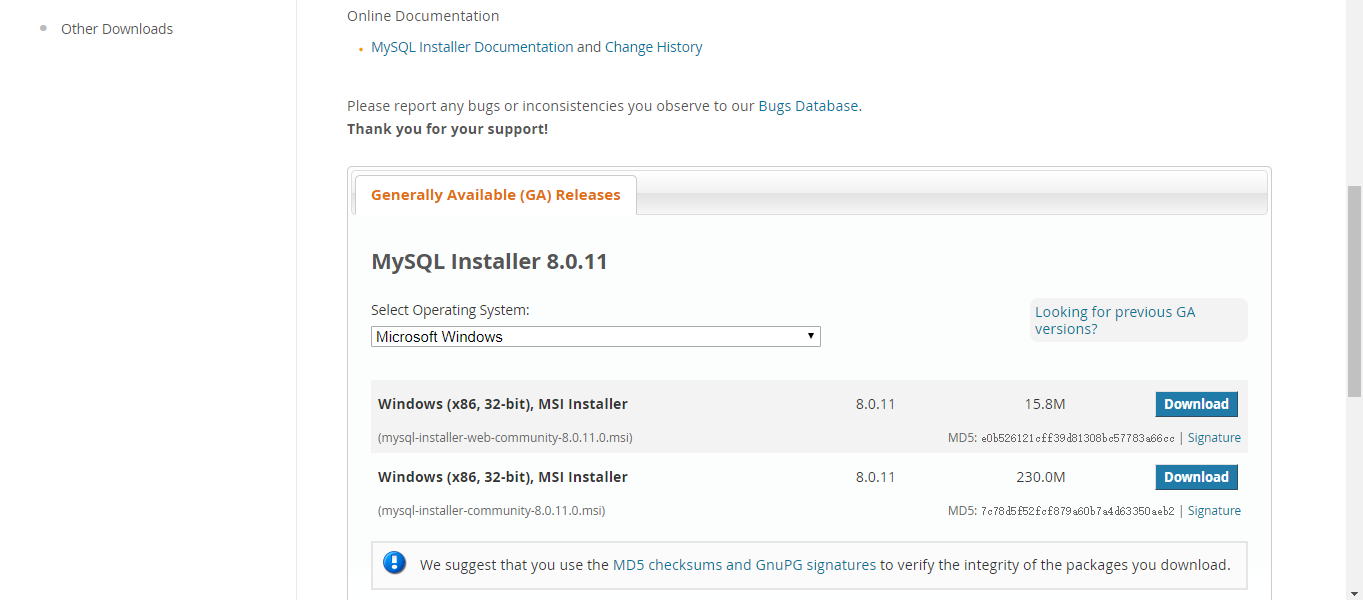Click file name mysql-installer-community-8.0.11.0.msi
The height and width of the screenshot is (600, 1363).
[492, 511]
